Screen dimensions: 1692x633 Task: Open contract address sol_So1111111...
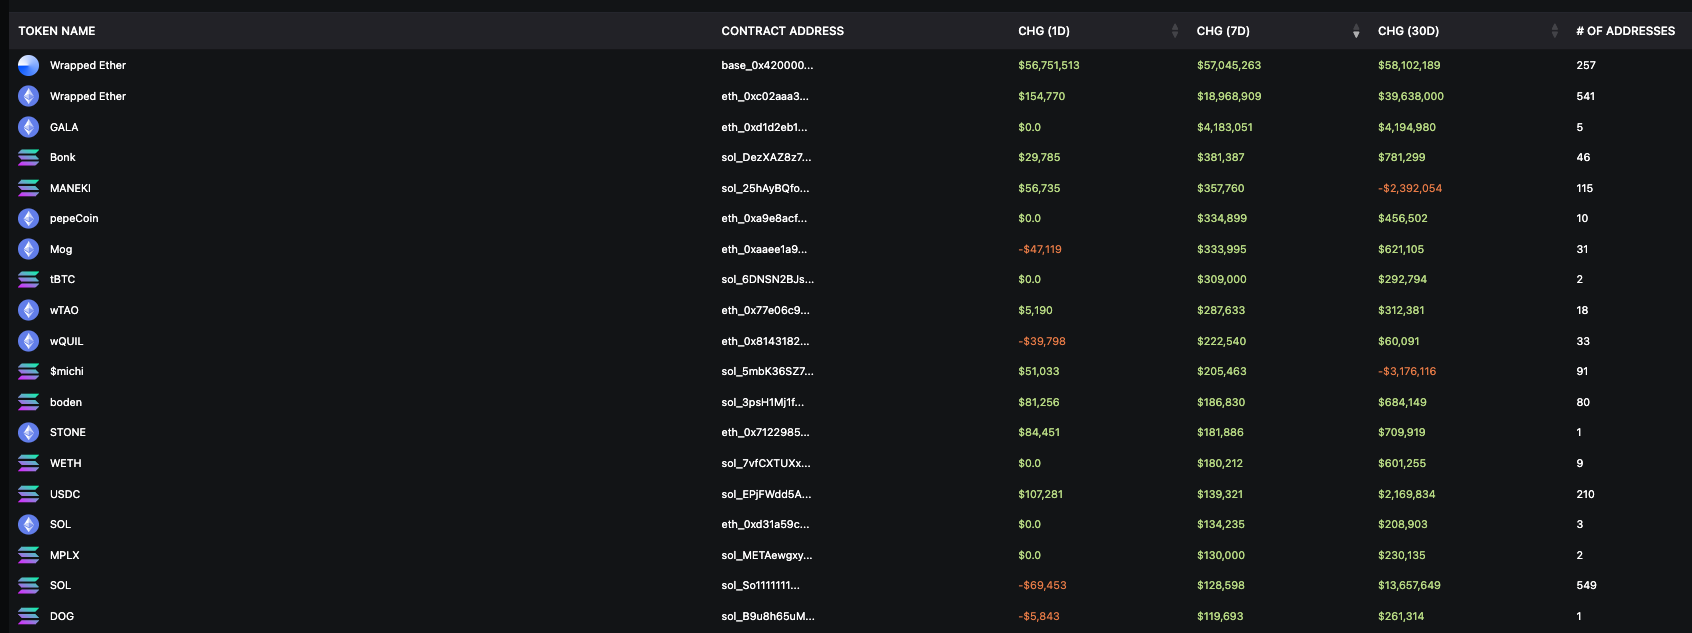760,585
